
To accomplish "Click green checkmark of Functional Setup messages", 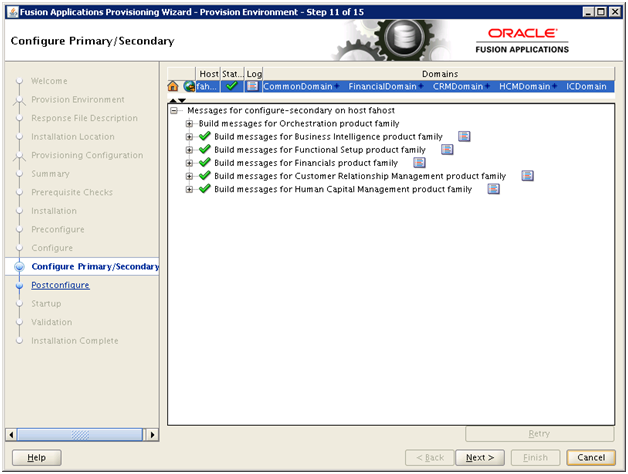I will (205, 149).
